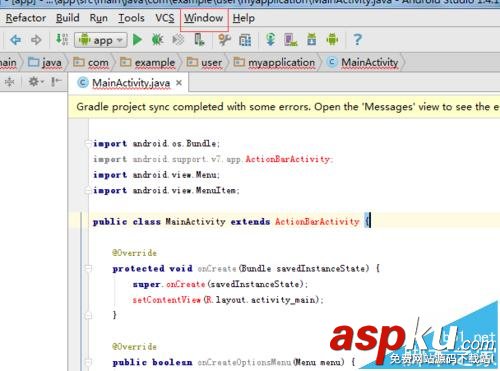
Task: Open the Run menu
Action: [x=99, y=18]
